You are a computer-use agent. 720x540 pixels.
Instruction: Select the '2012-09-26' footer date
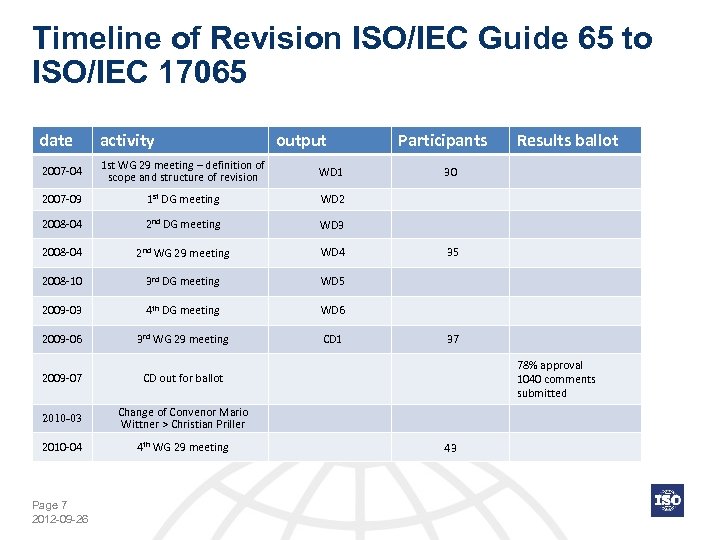[x=60, y=519]
